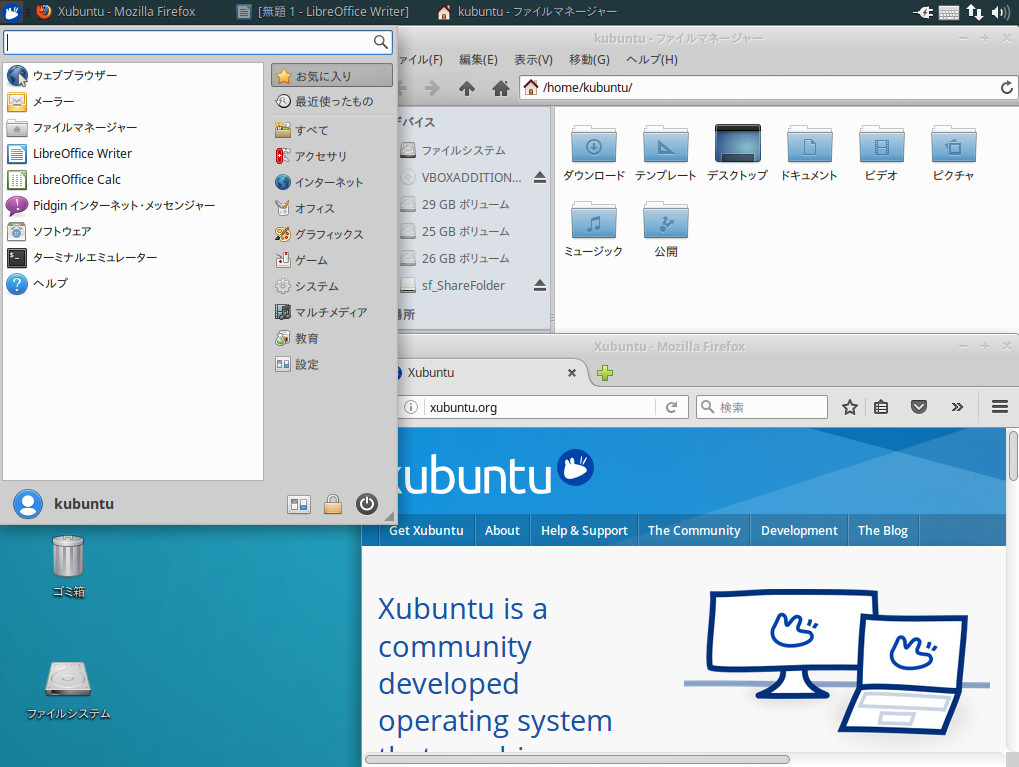Click Help & Support link
This screenshot has width=1019, height=767.
[x=584, y=530]
